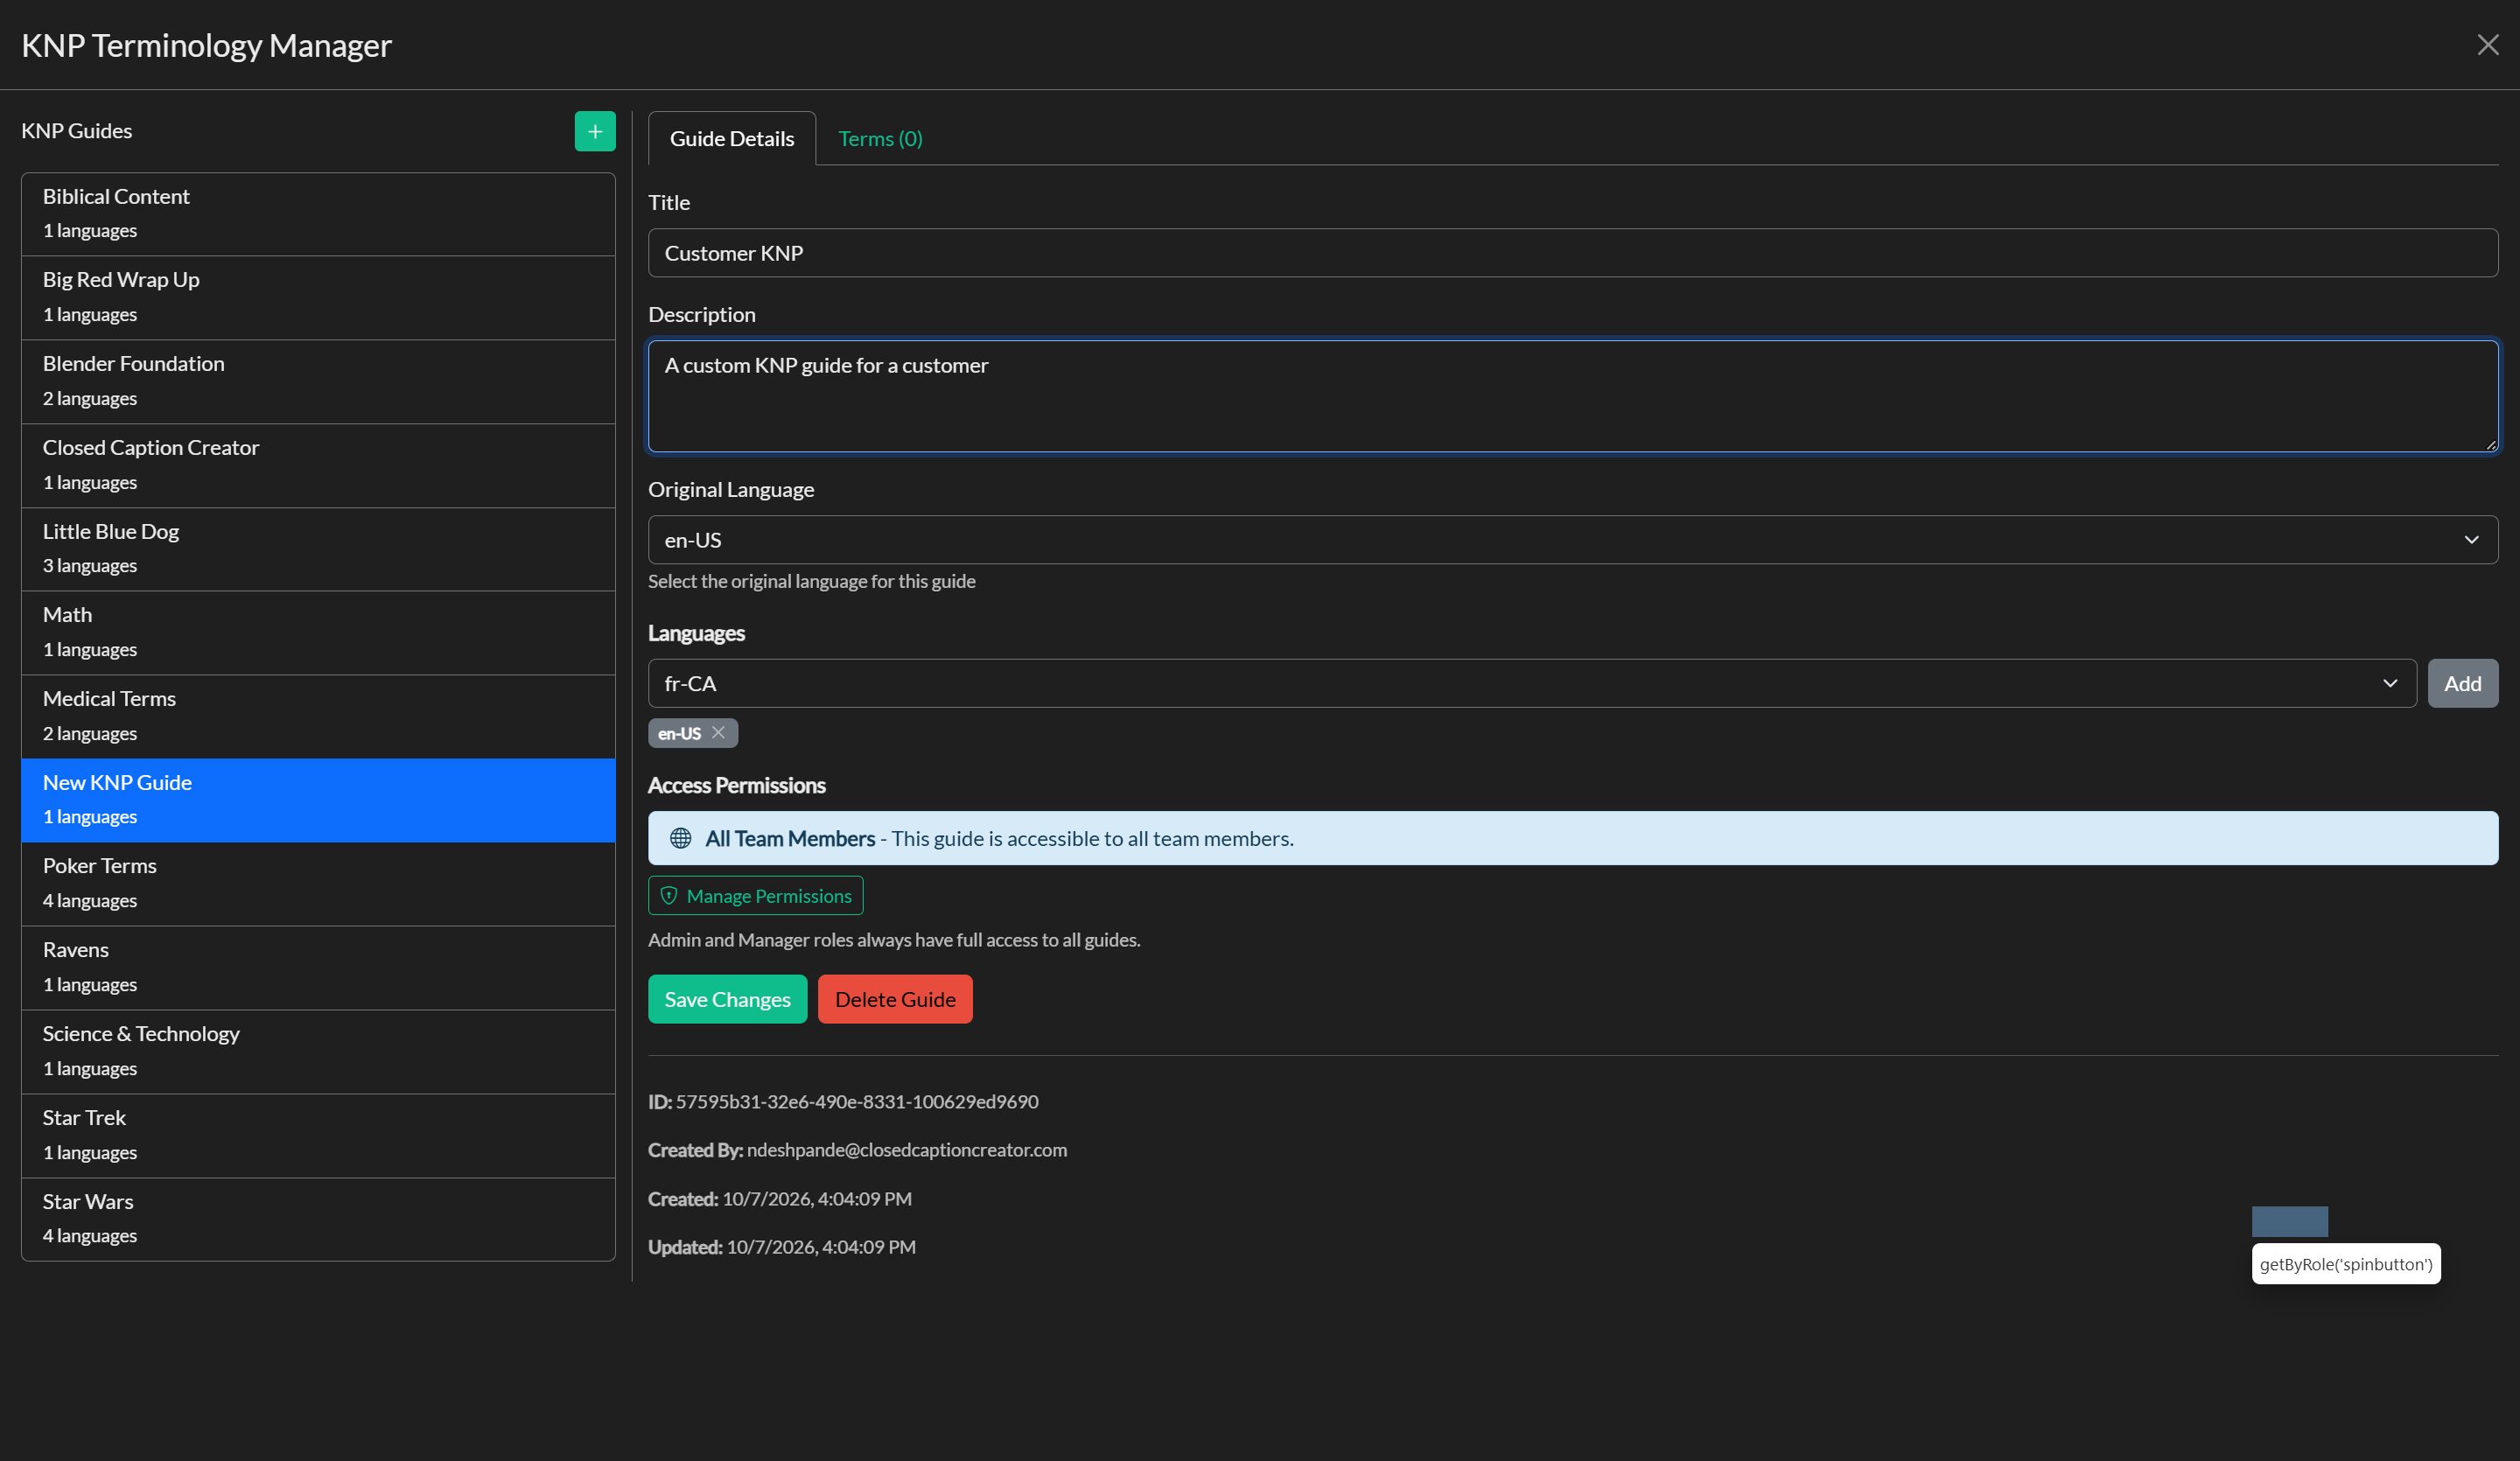Select the Science & Technology guide

point(318,1052)
